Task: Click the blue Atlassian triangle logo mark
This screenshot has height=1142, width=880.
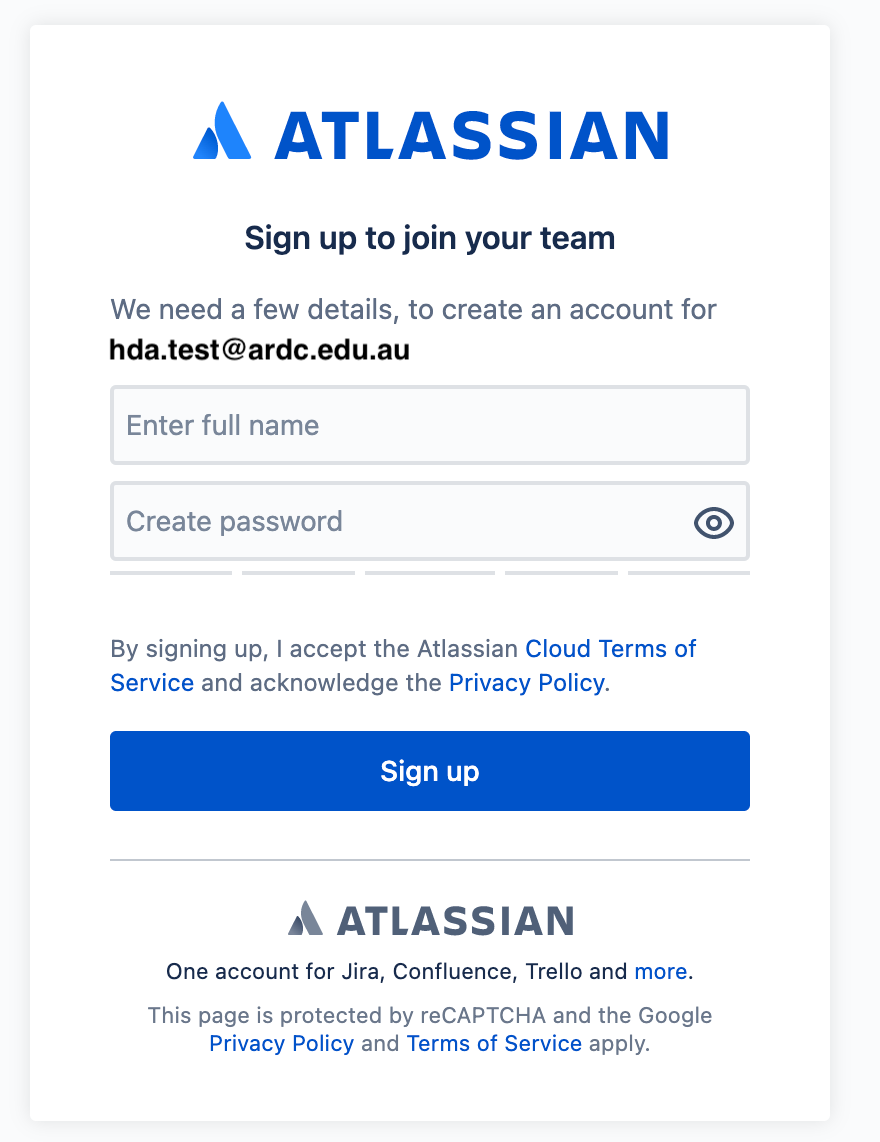Action: tap(222, 132)
